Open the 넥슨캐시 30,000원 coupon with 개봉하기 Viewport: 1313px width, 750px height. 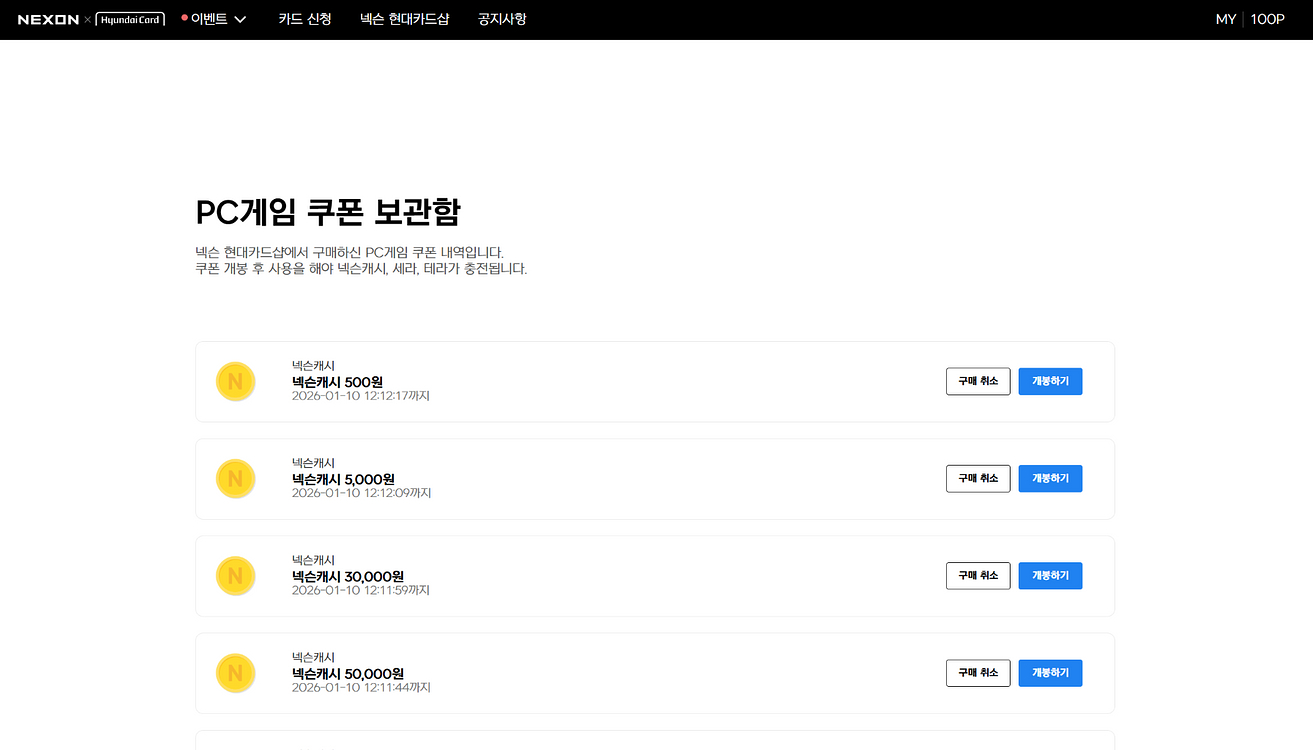pos(1050,576)
